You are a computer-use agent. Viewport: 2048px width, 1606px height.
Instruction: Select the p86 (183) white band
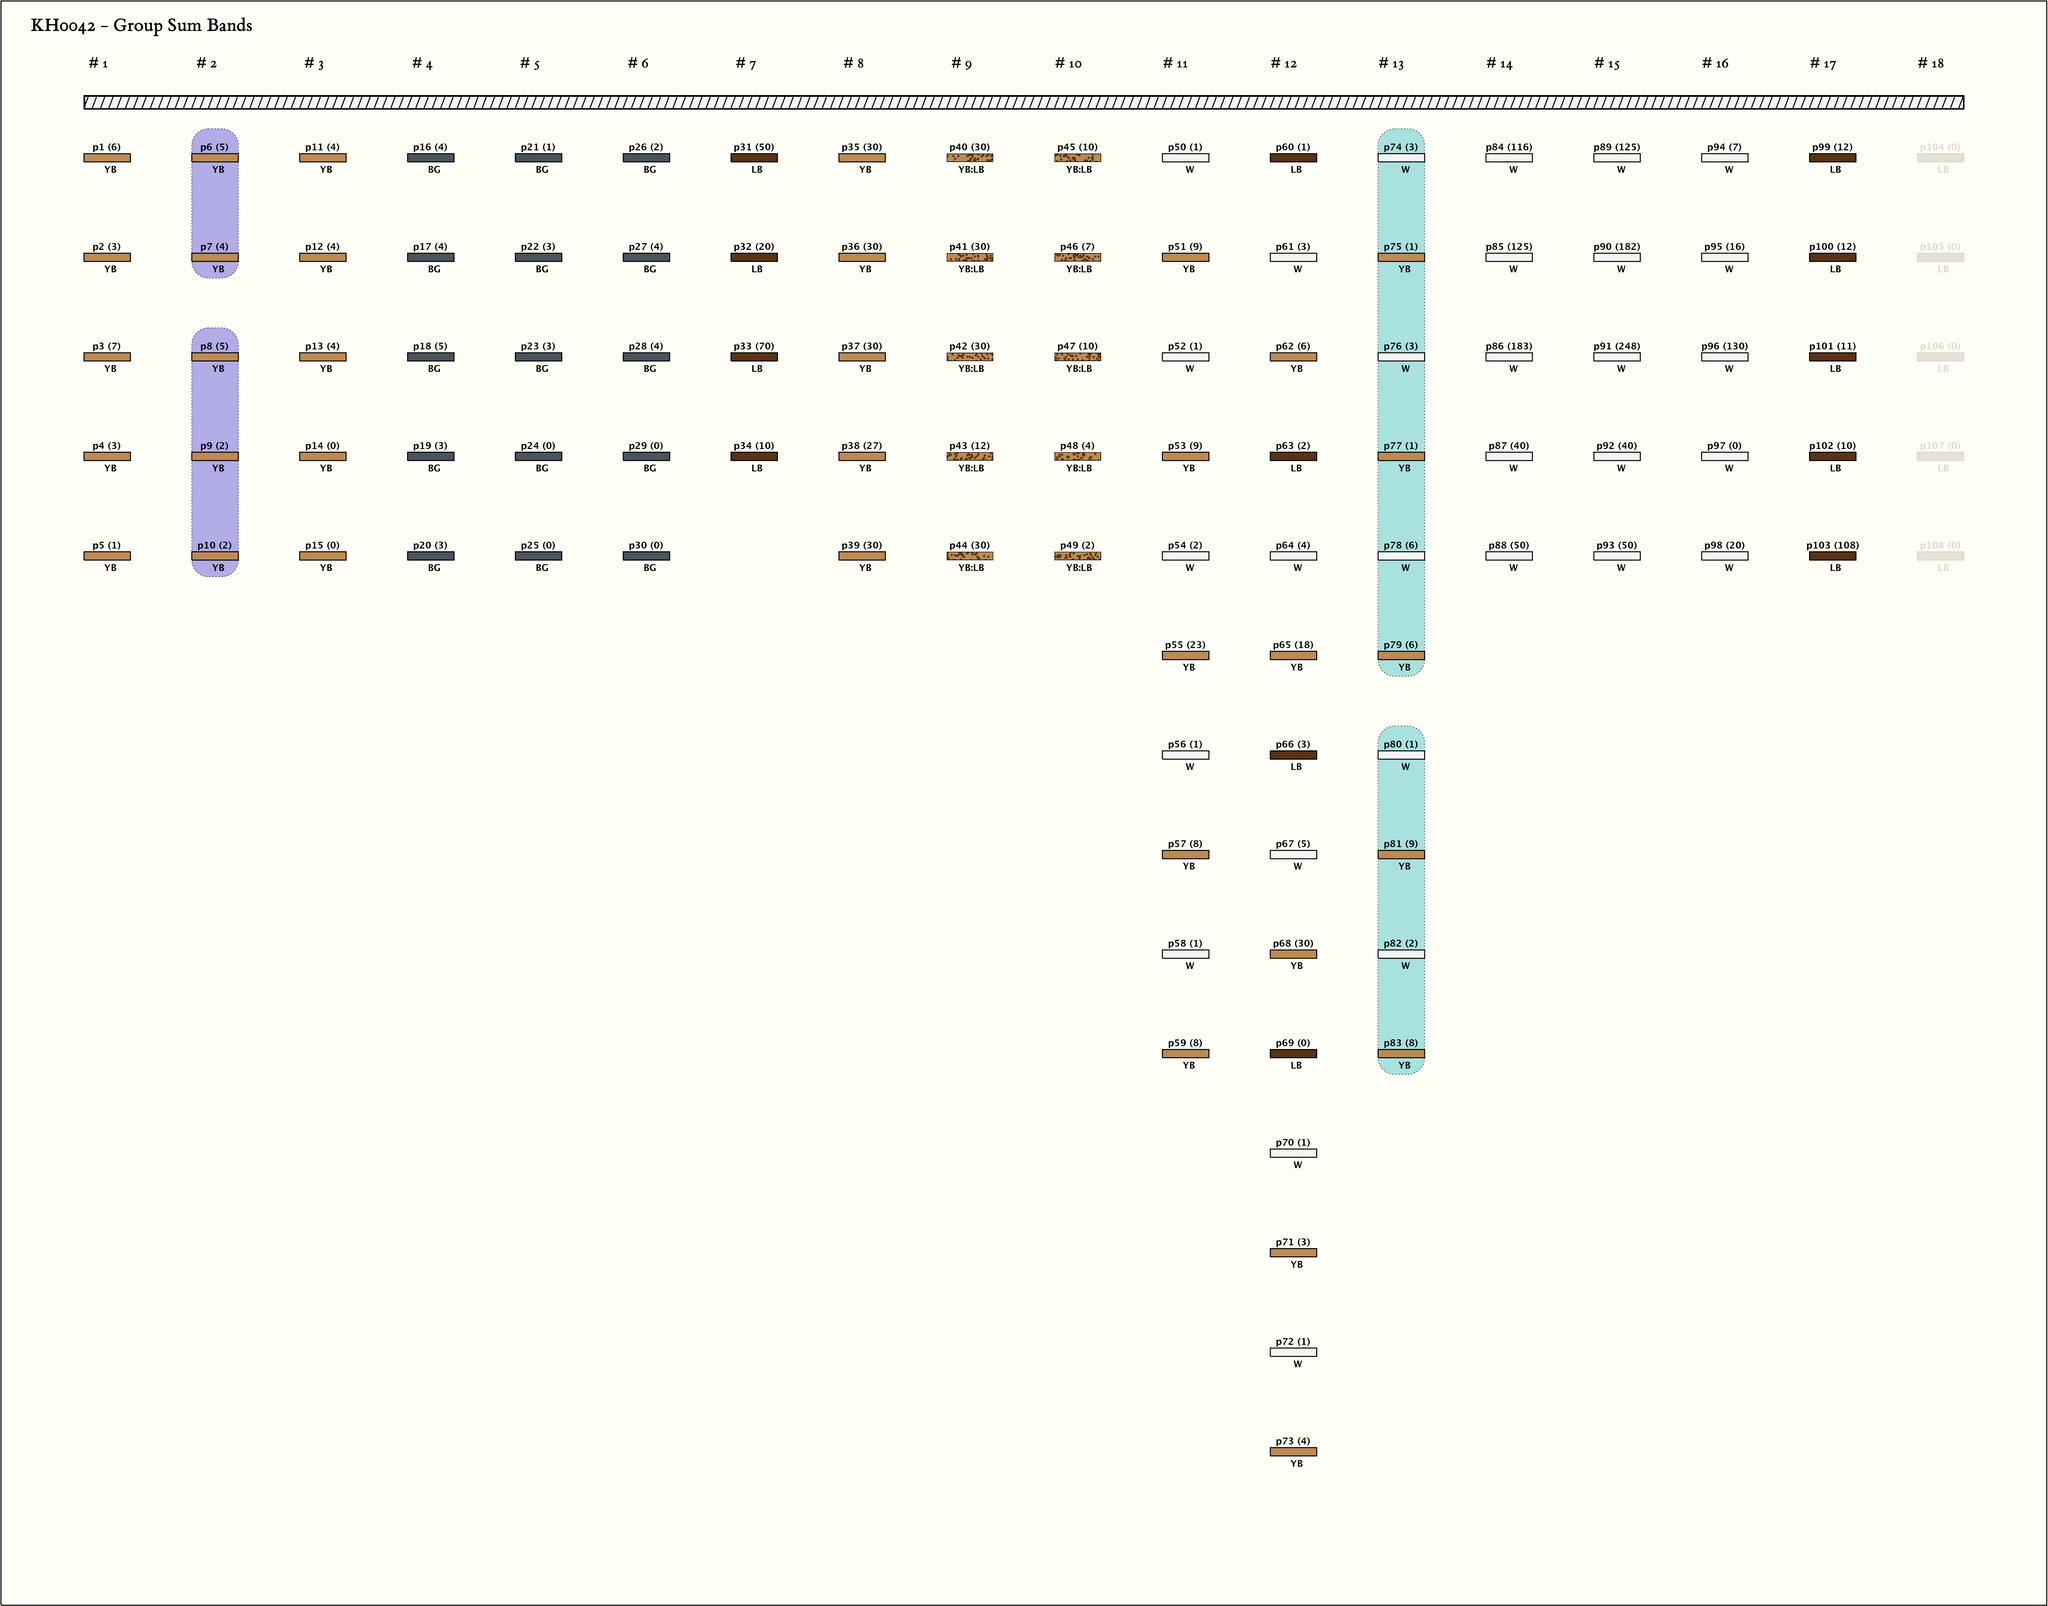[x=1509, y=357]
